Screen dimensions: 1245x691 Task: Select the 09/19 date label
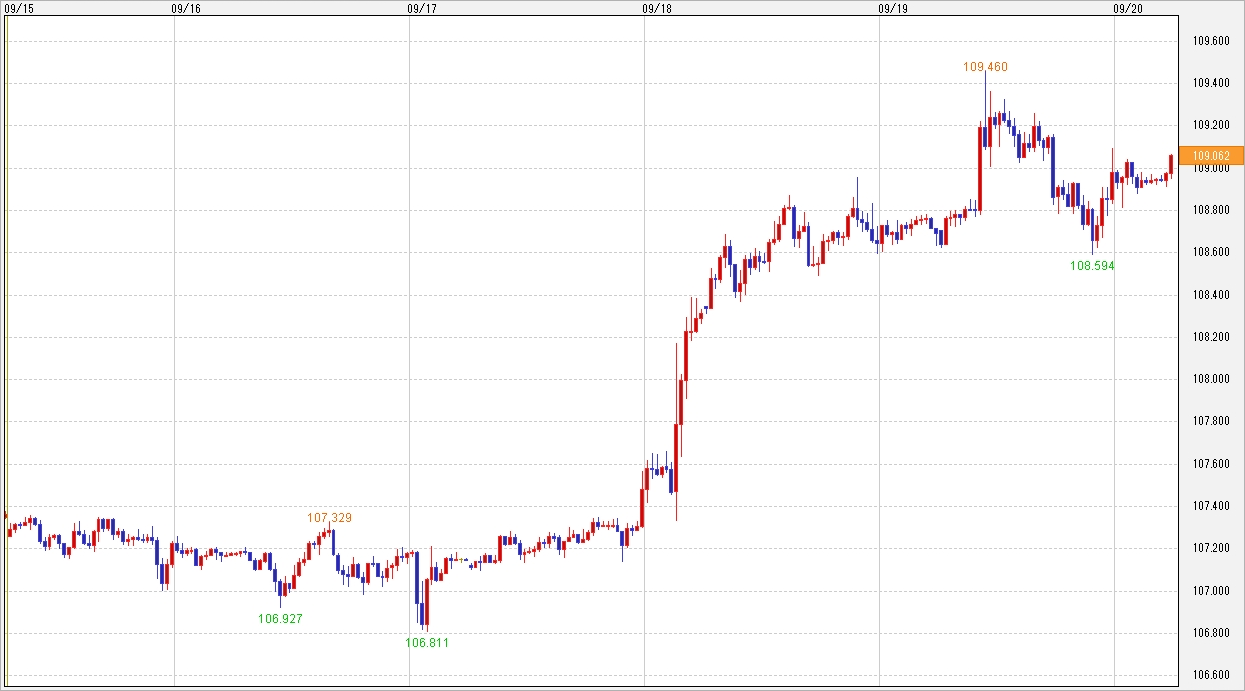pos(892,8)
